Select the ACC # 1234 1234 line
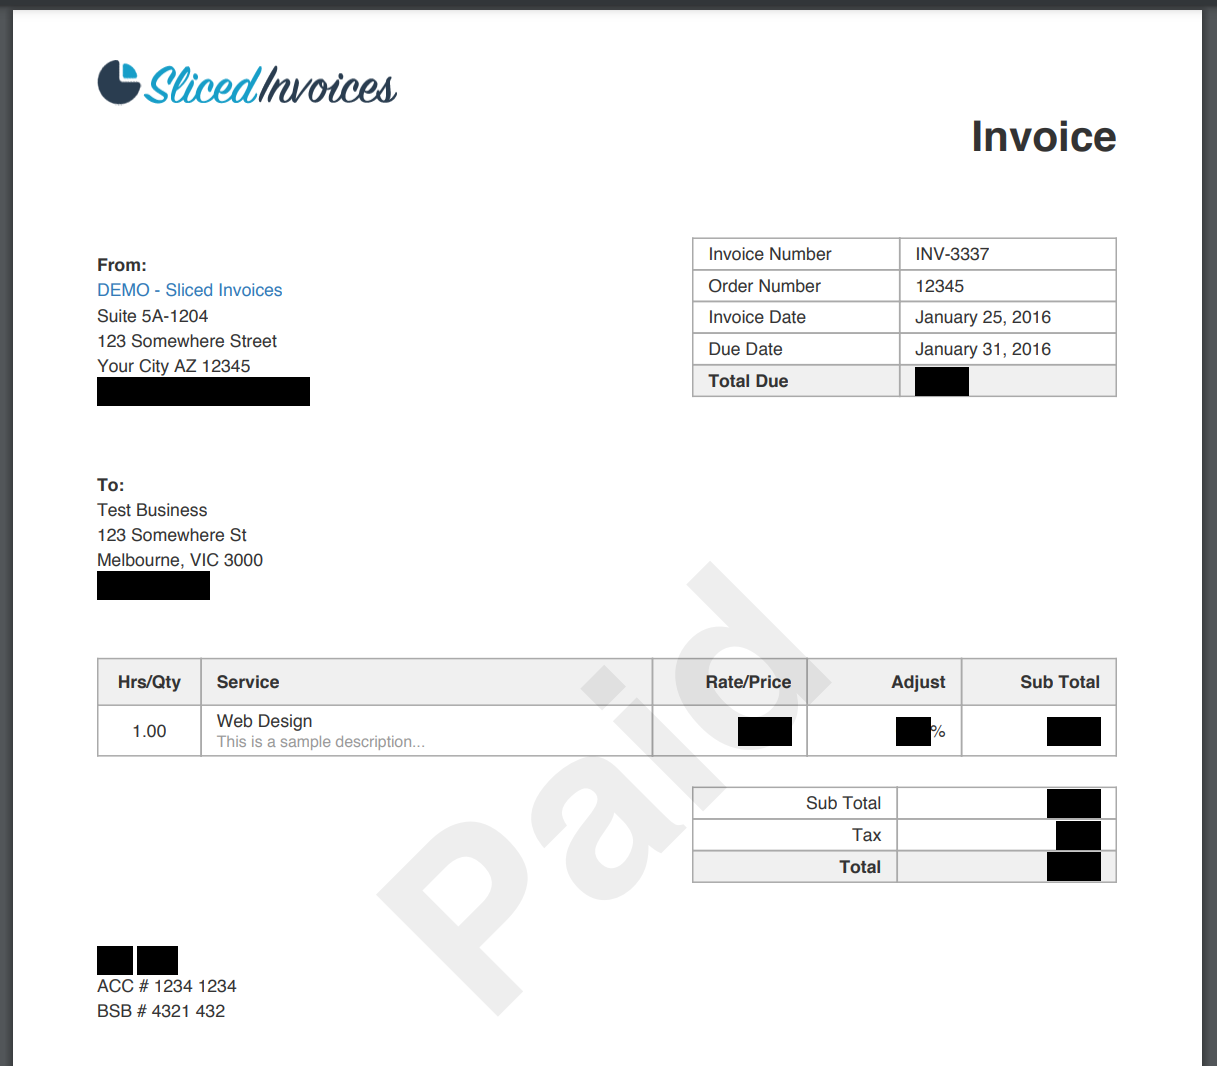Viewport: 1217px width, 1066px height. (167, 986)
